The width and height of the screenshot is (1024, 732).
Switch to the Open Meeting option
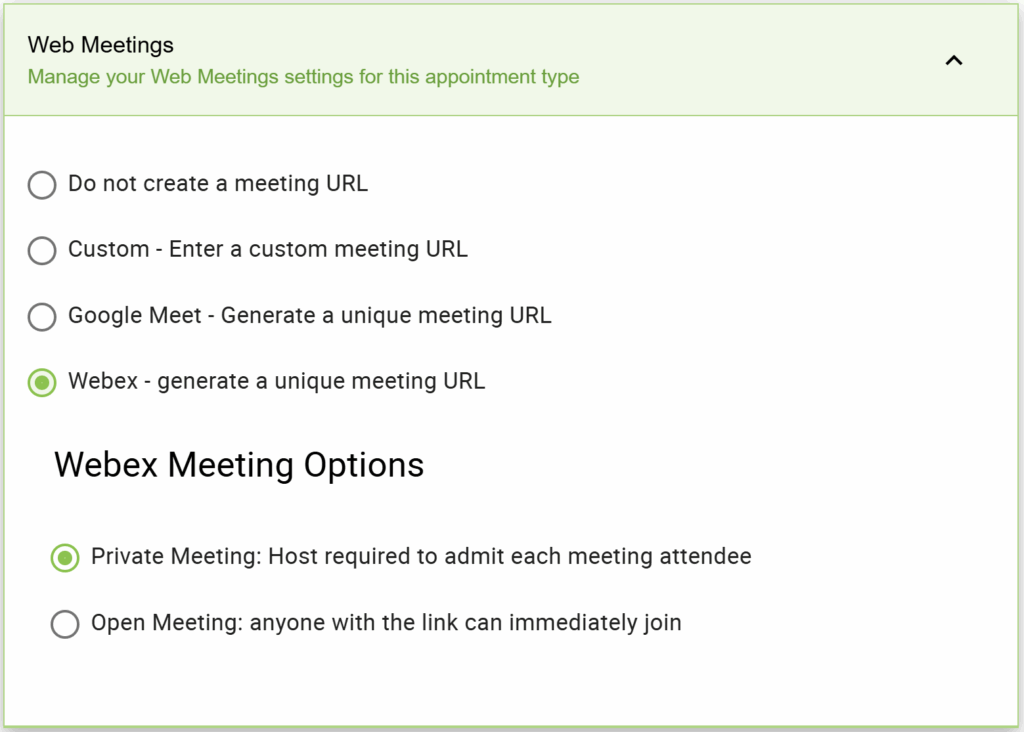(x=65, y=624)
